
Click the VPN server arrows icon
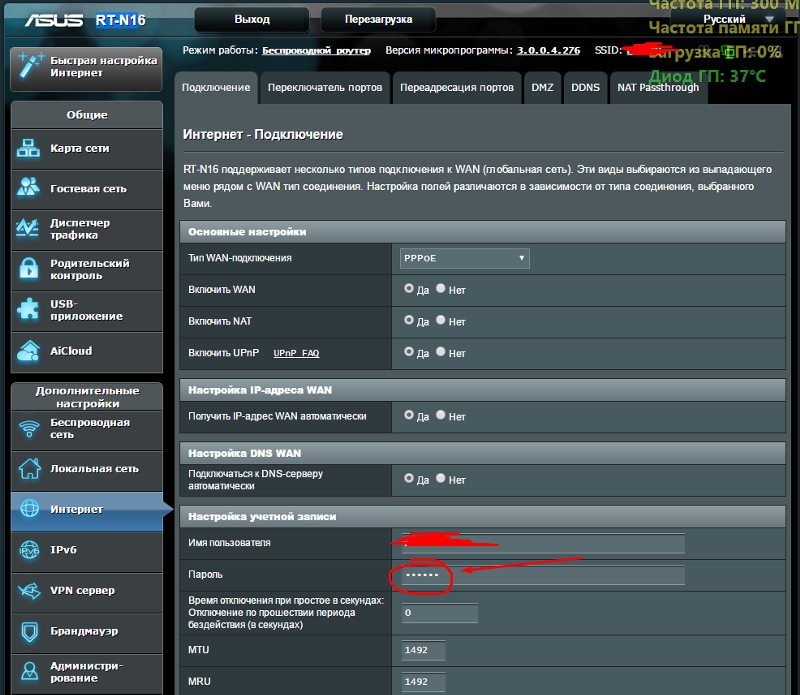coord(29,591)
